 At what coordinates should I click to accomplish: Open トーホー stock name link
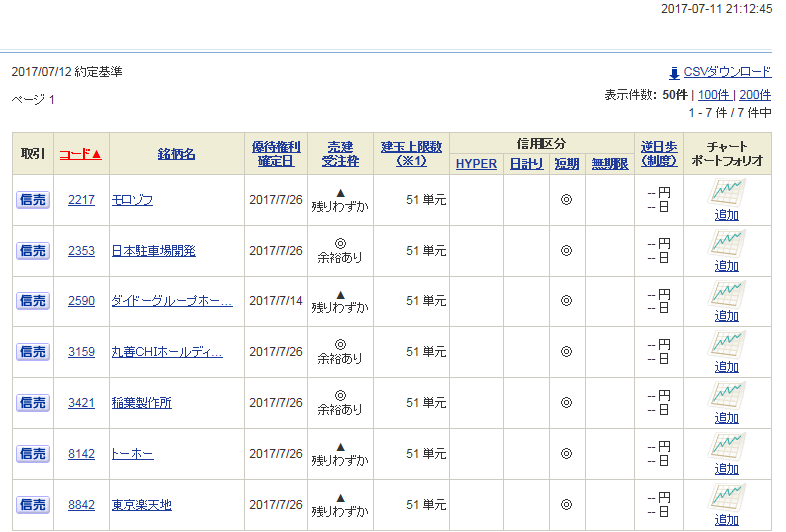tap(132, 454)
